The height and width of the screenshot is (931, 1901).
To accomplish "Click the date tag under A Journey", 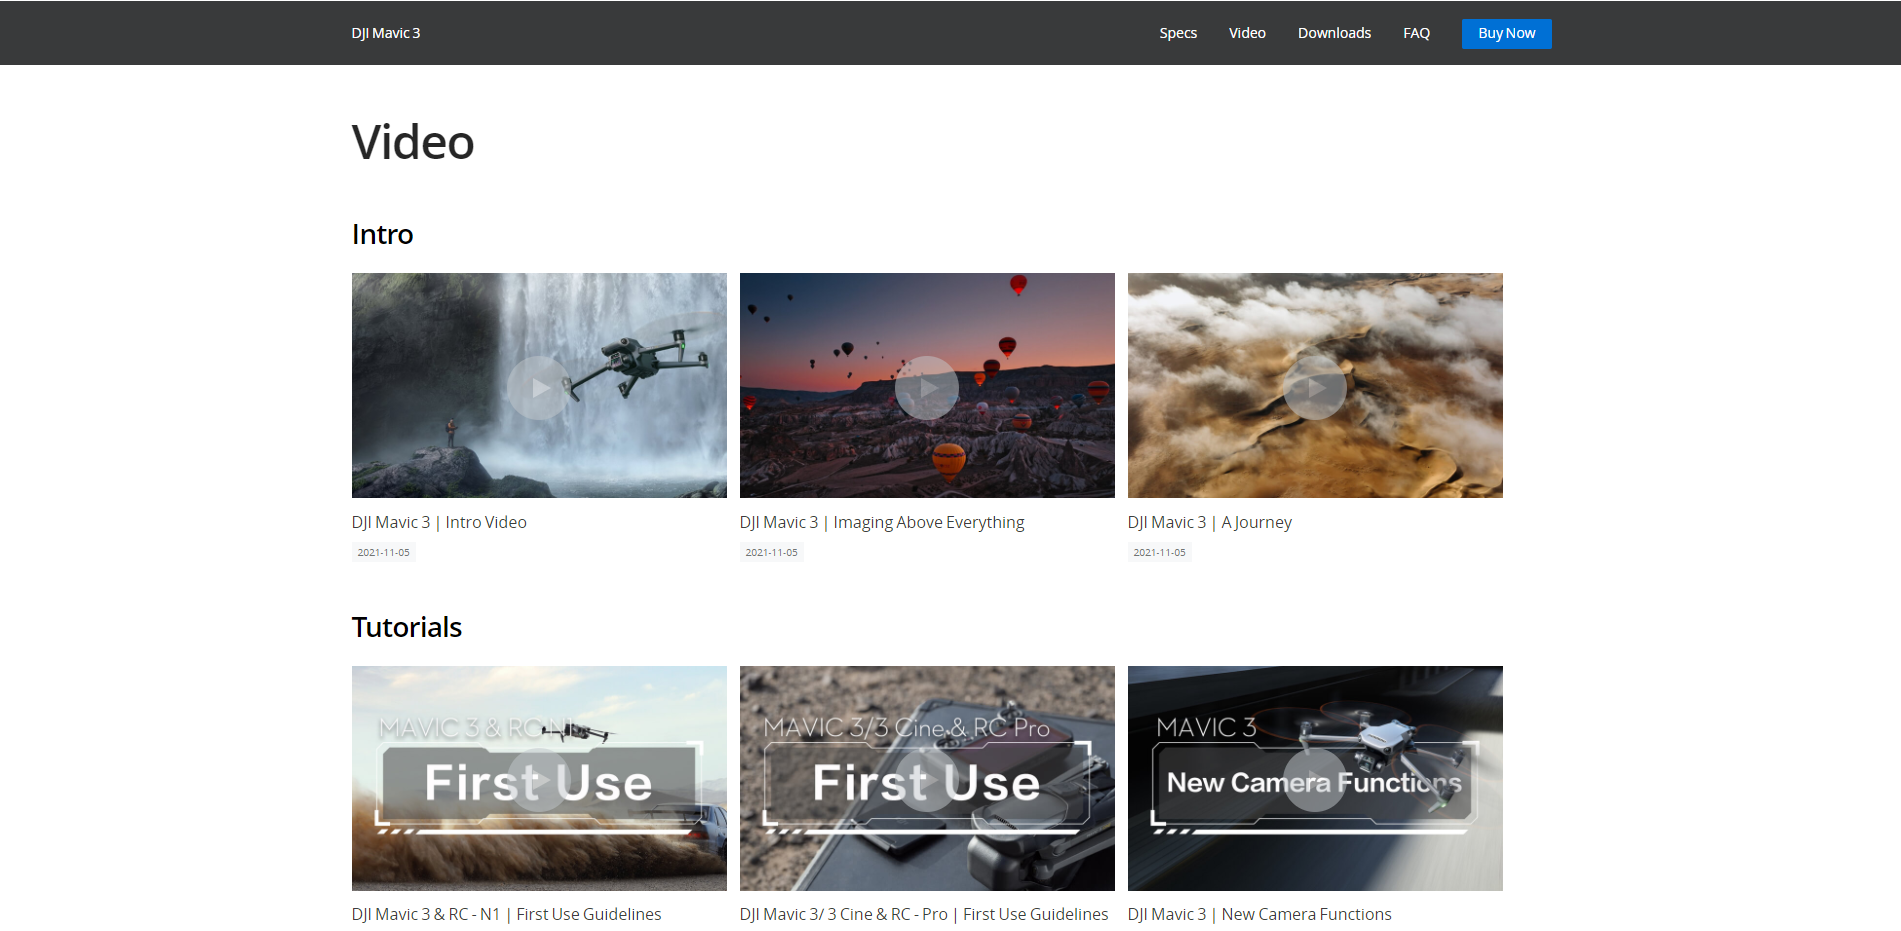I will (x=1160, y=552).
